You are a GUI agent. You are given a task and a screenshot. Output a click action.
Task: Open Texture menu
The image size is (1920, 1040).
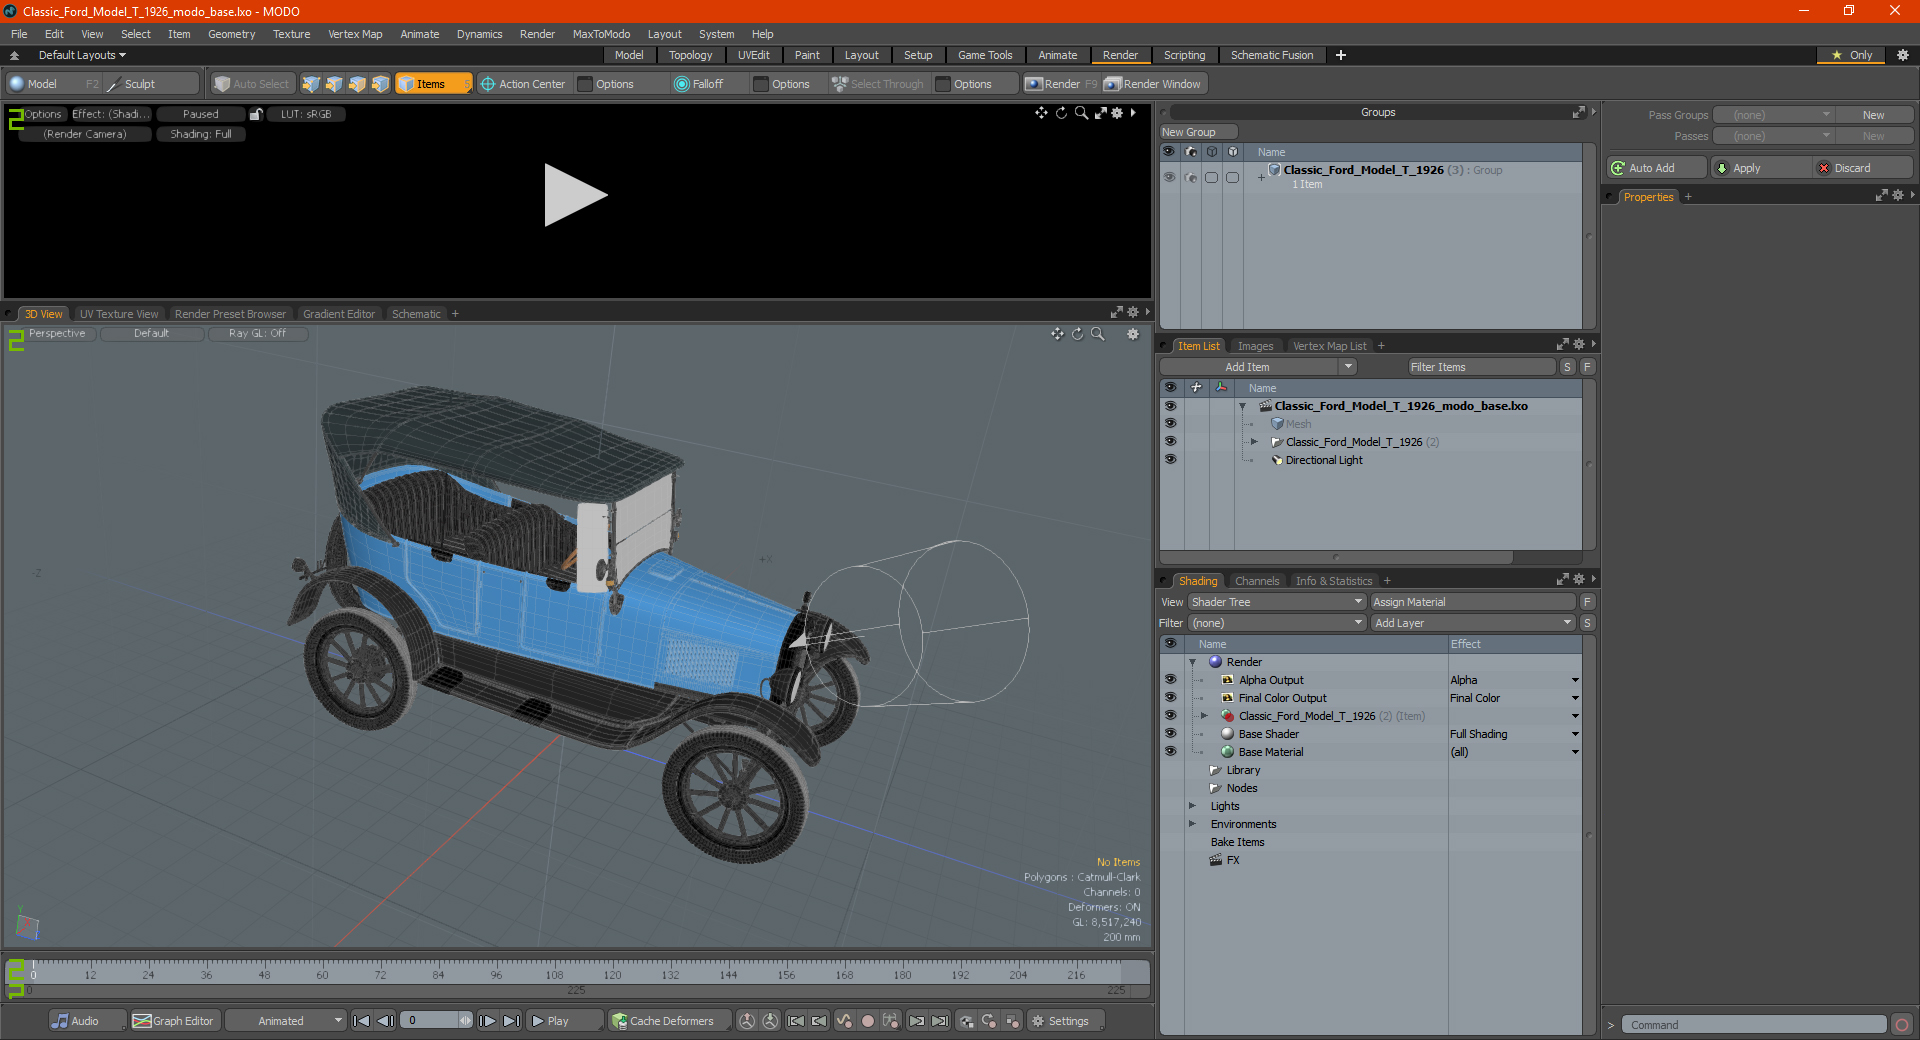point(291,34)
